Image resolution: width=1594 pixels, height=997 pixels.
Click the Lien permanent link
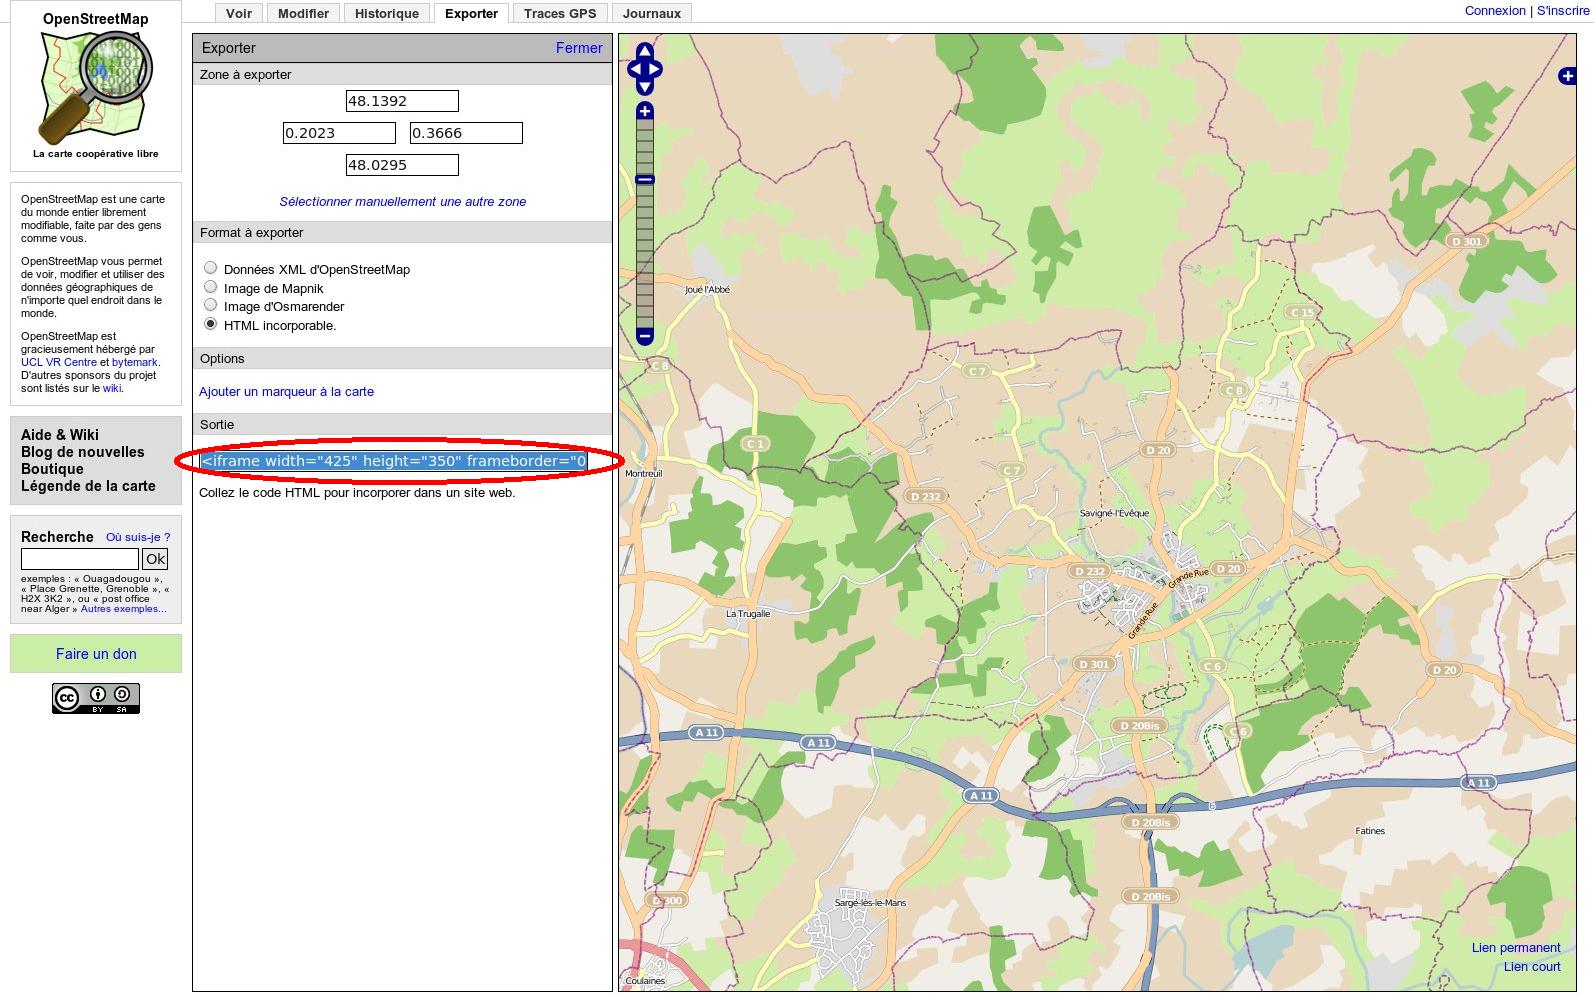pyautogui.click(x=1516, y=948)
